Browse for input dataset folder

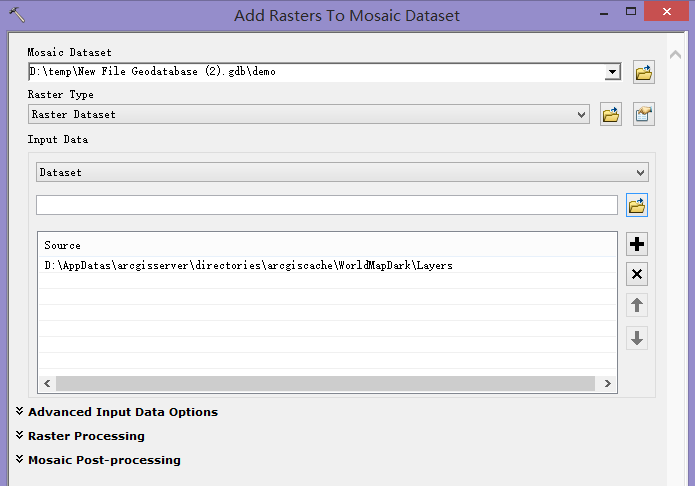pyautogui.click(x=637, y=205)
